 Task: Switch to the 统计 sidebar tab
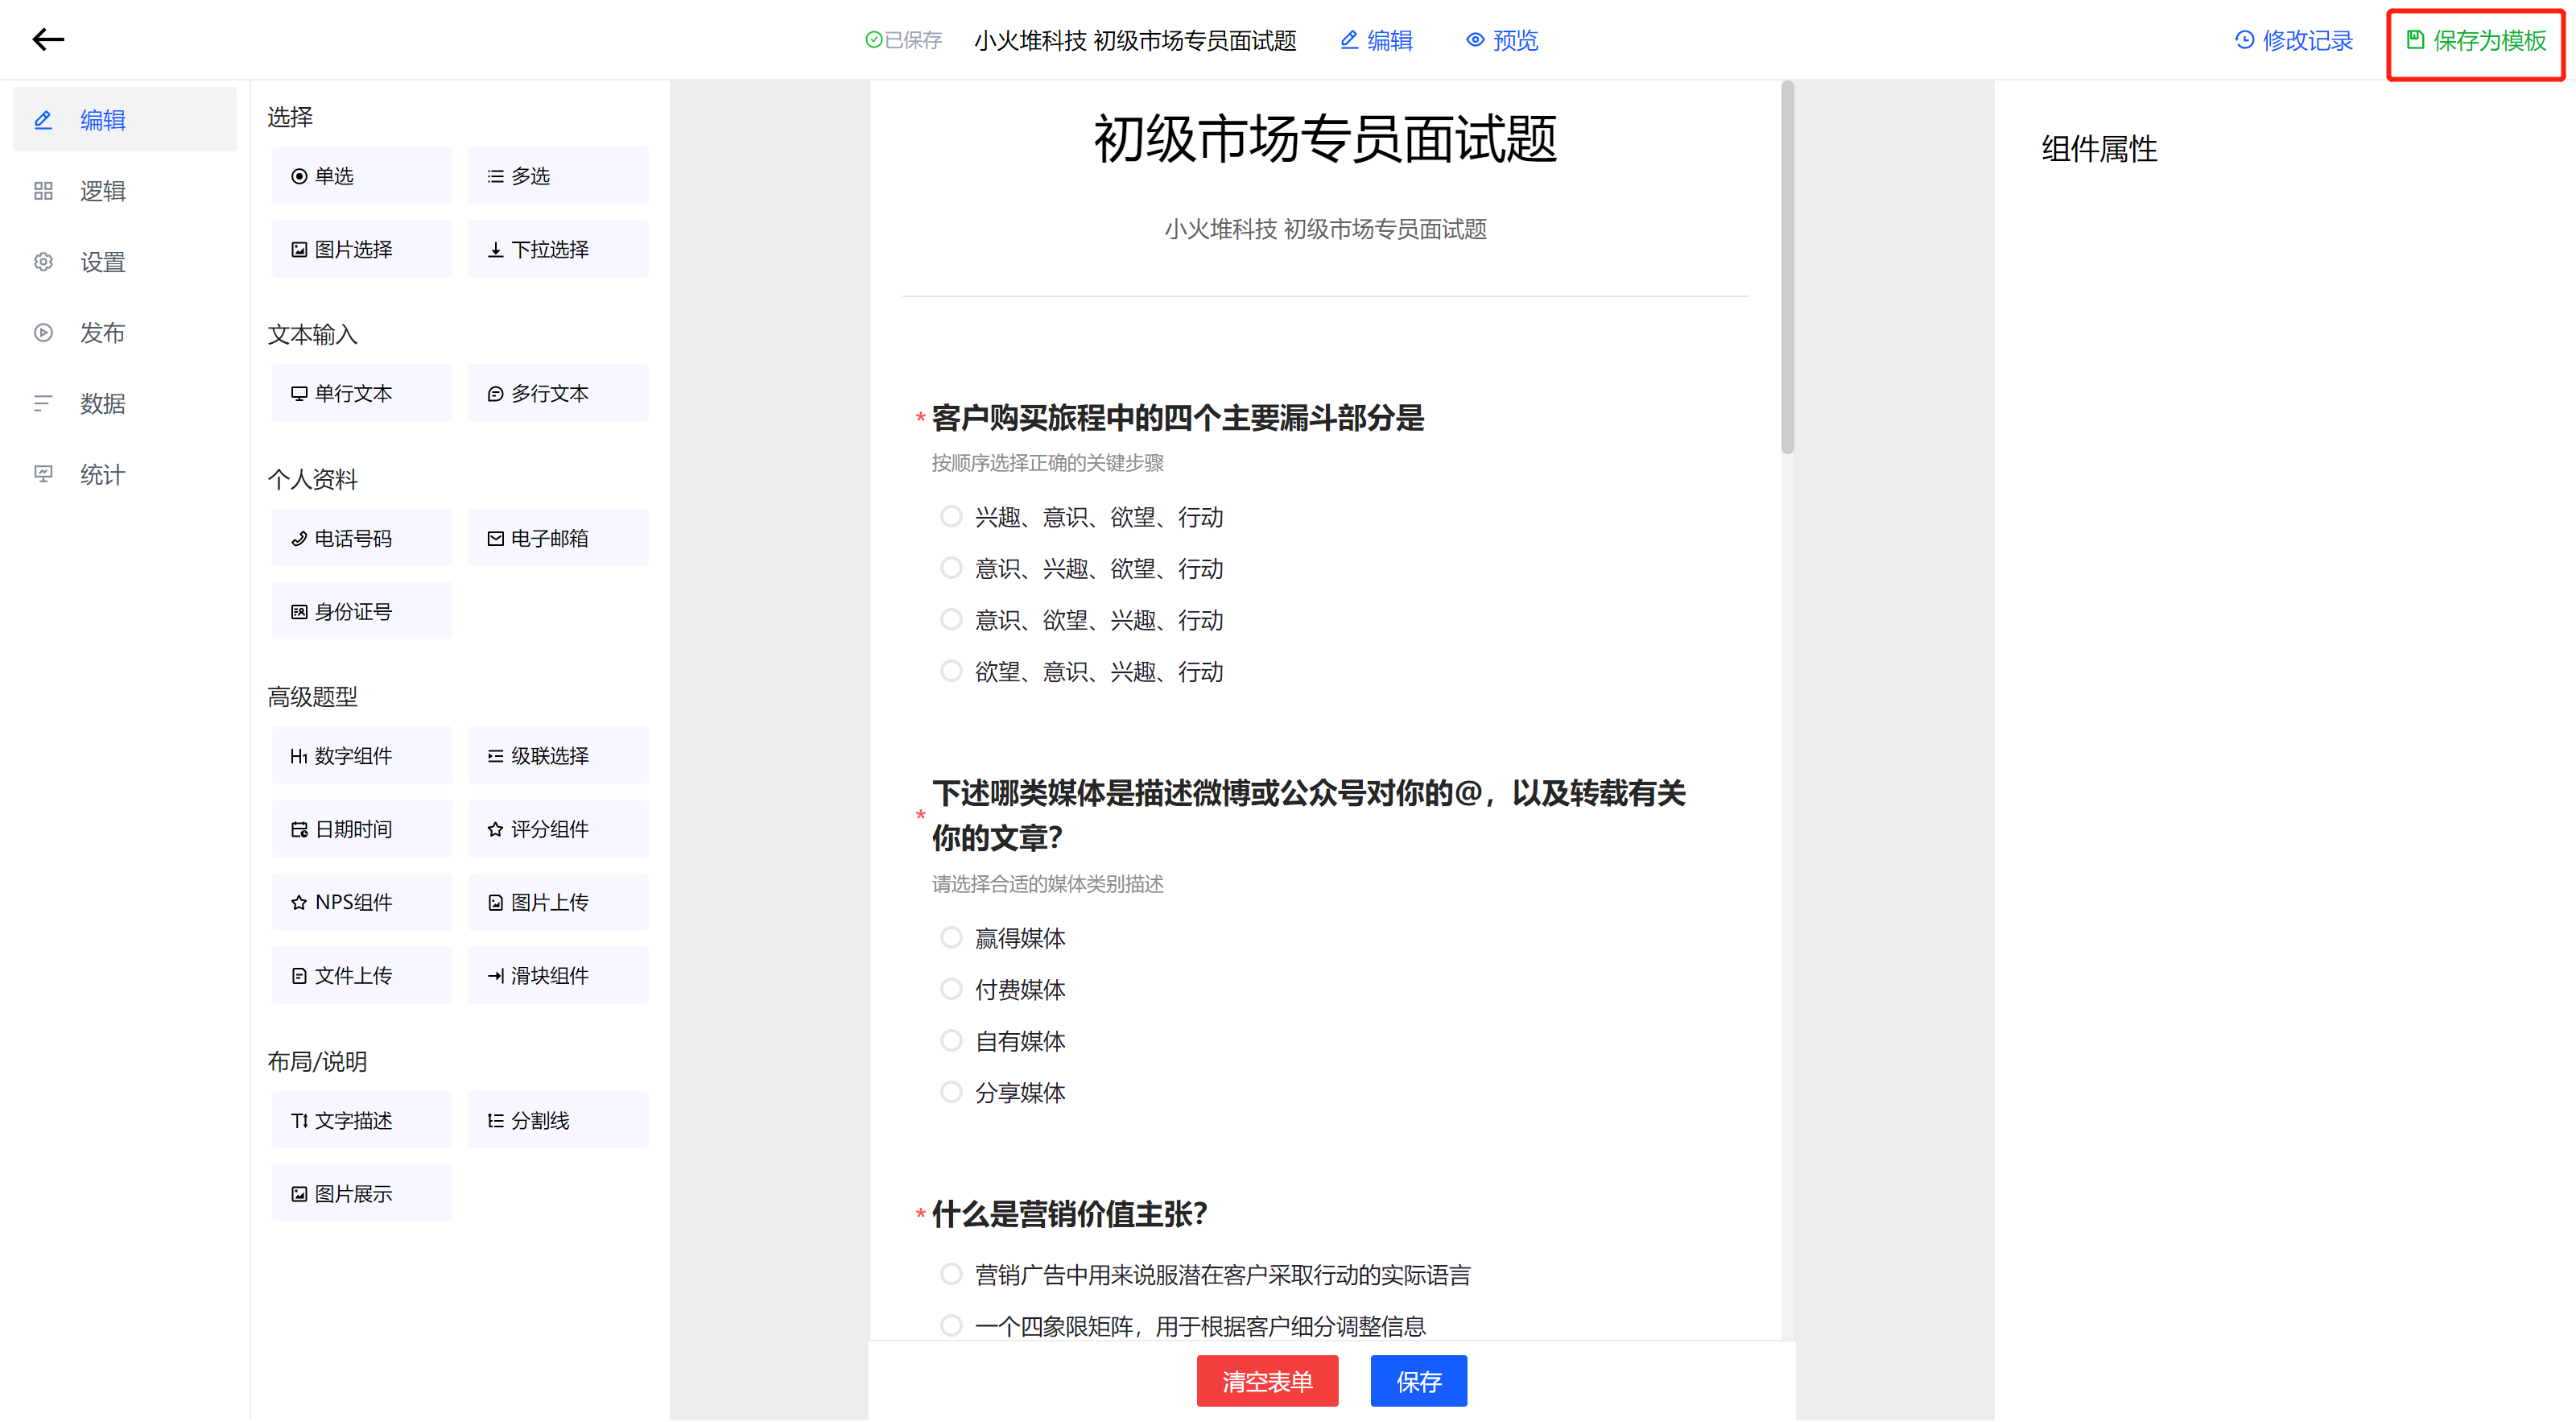click(x=102, y=474)
